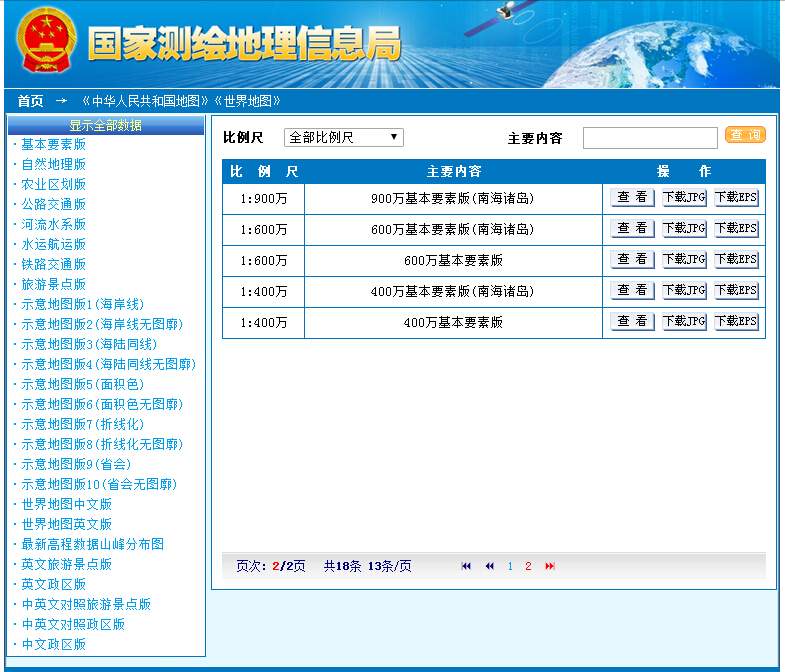Download JPG of 600万基本要素版(南海诸岛)
The height and width of the screenshot is (672, 785).
[684, 228]
